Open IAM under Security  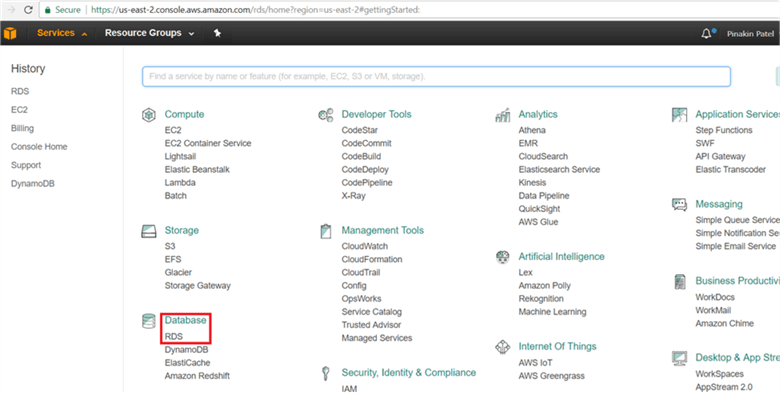[349, 389]
